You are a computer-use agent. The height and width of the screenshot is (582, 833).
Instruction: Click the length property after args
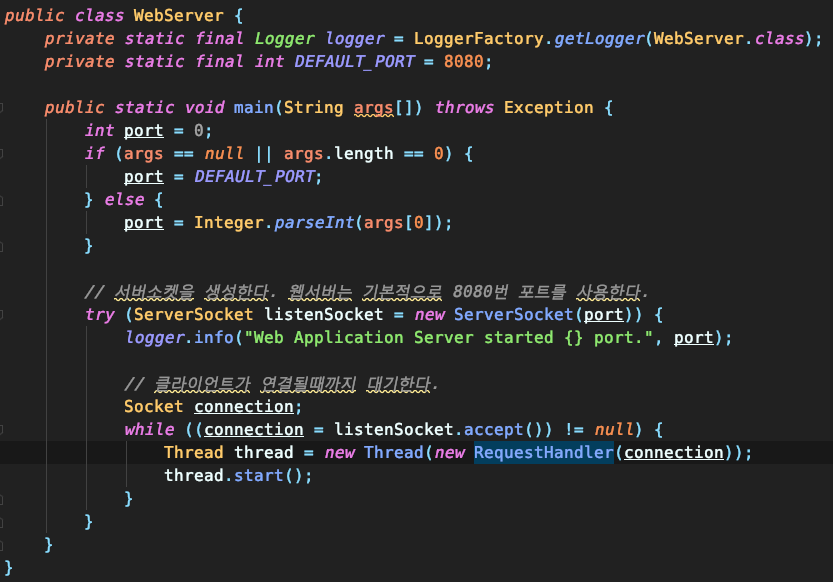coord(364,153)
